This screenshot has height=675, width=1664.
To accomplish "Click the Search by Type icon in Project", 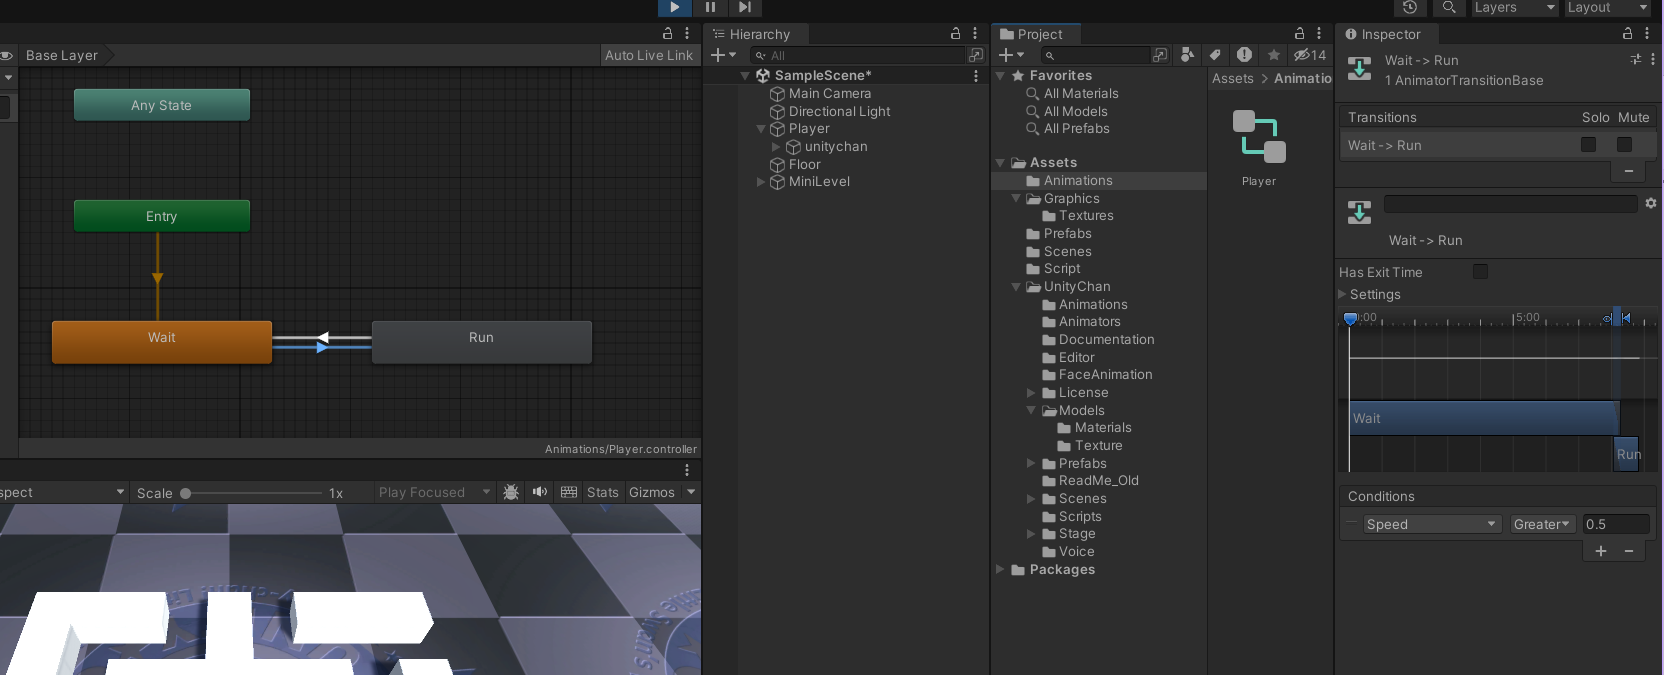I will pos(1187,55).
